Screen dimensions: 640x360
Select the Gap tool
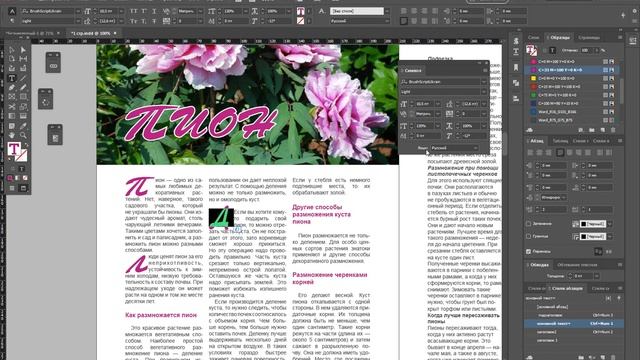pos(23,59)
